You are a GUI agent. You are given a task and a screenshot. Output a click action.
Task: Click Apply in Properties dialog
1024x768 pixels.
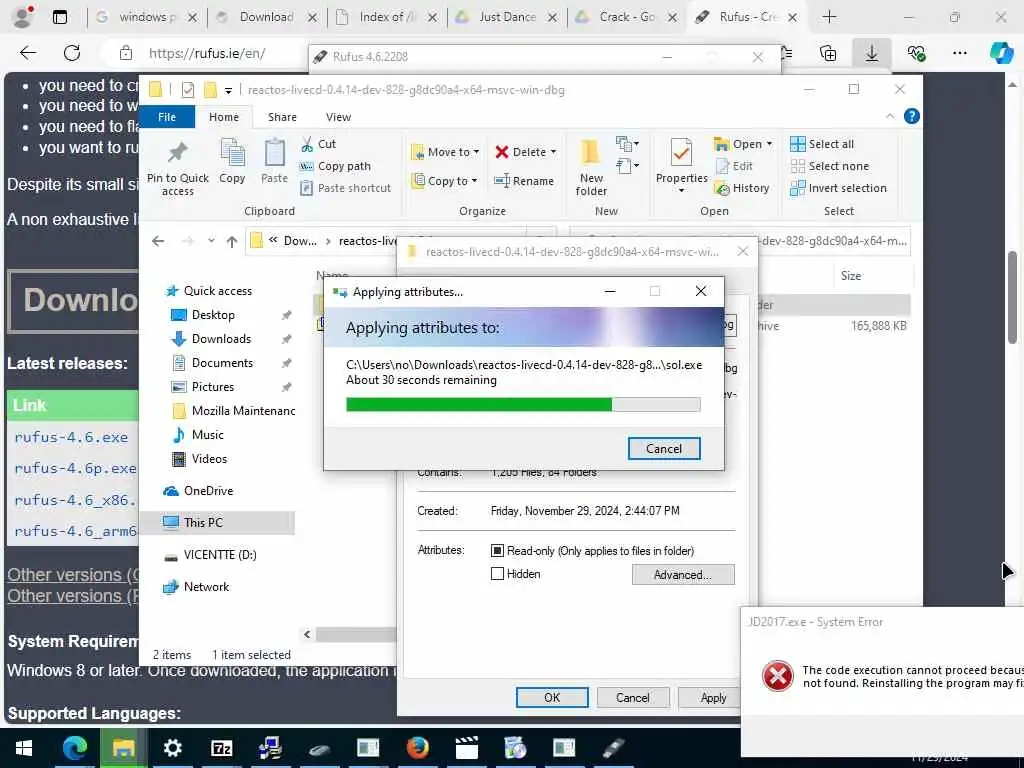click(x=713, y=697)
